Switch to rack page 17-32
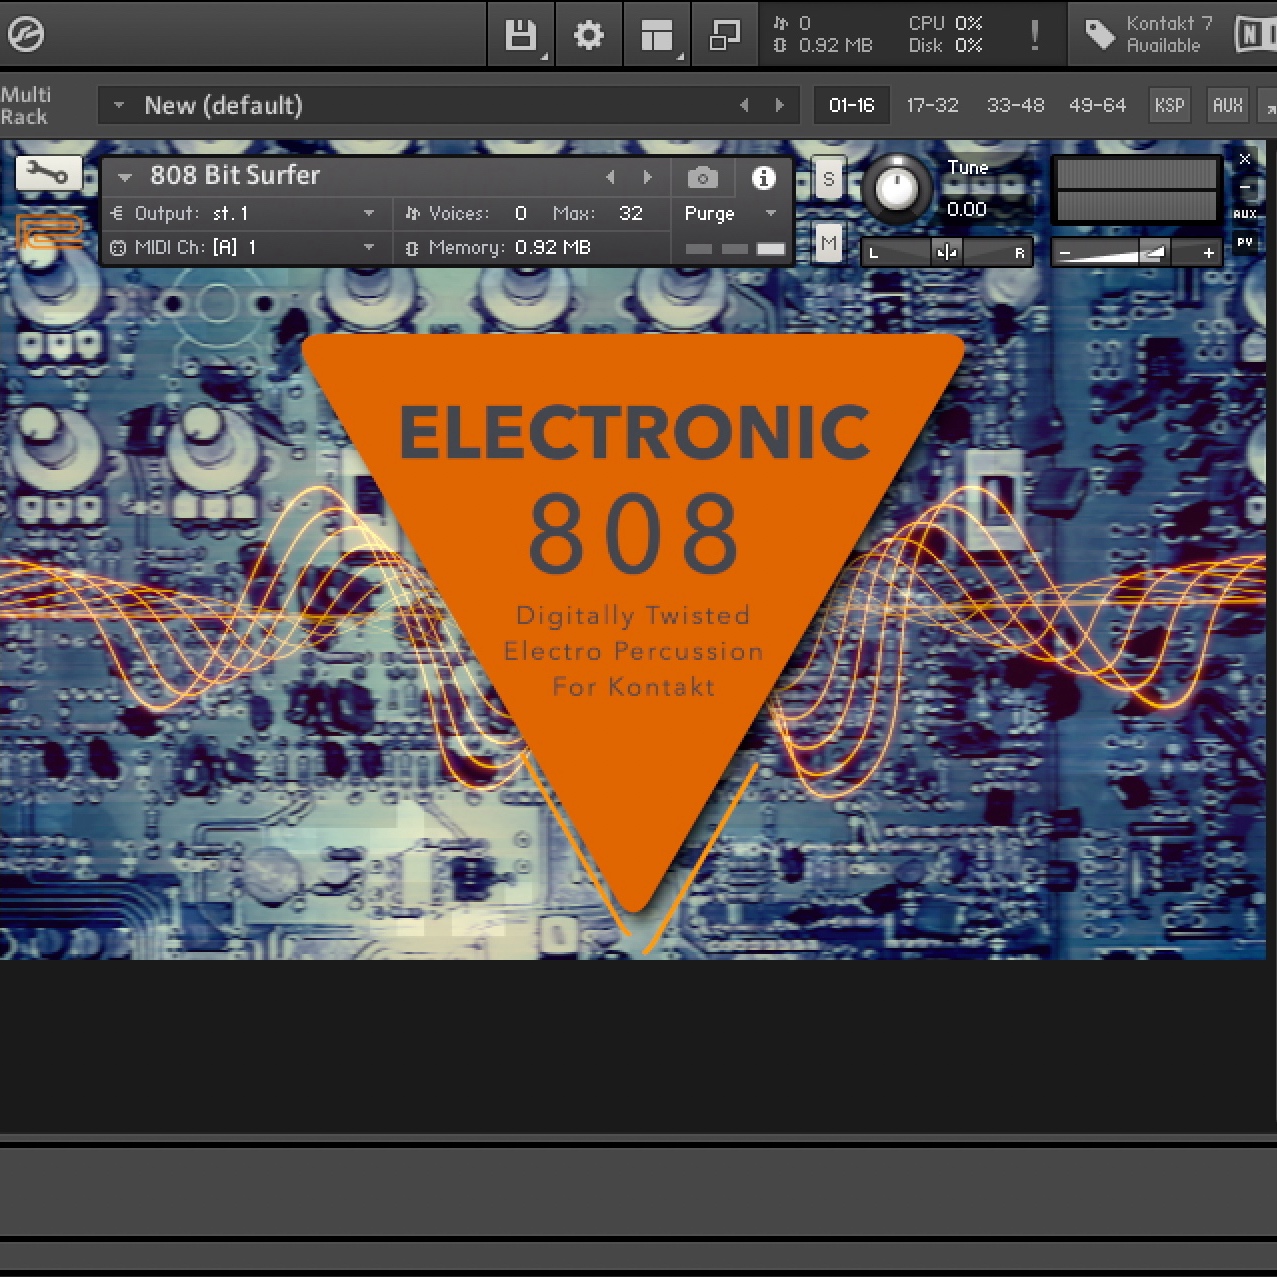 coord(932,105)
